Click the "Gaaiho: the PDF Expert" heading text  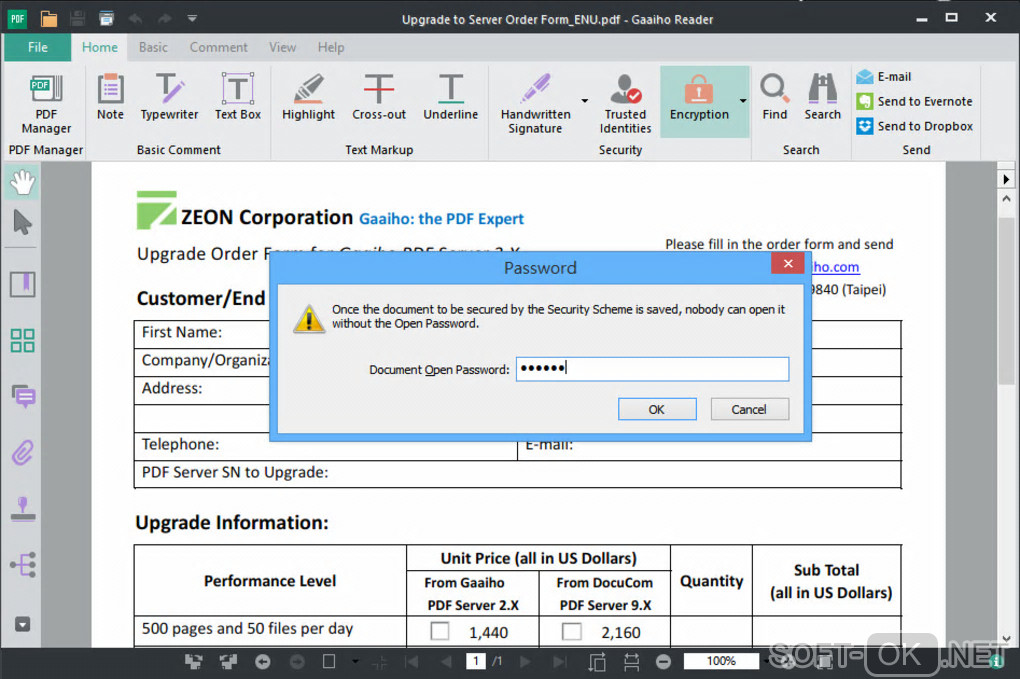tap(441, 219)
